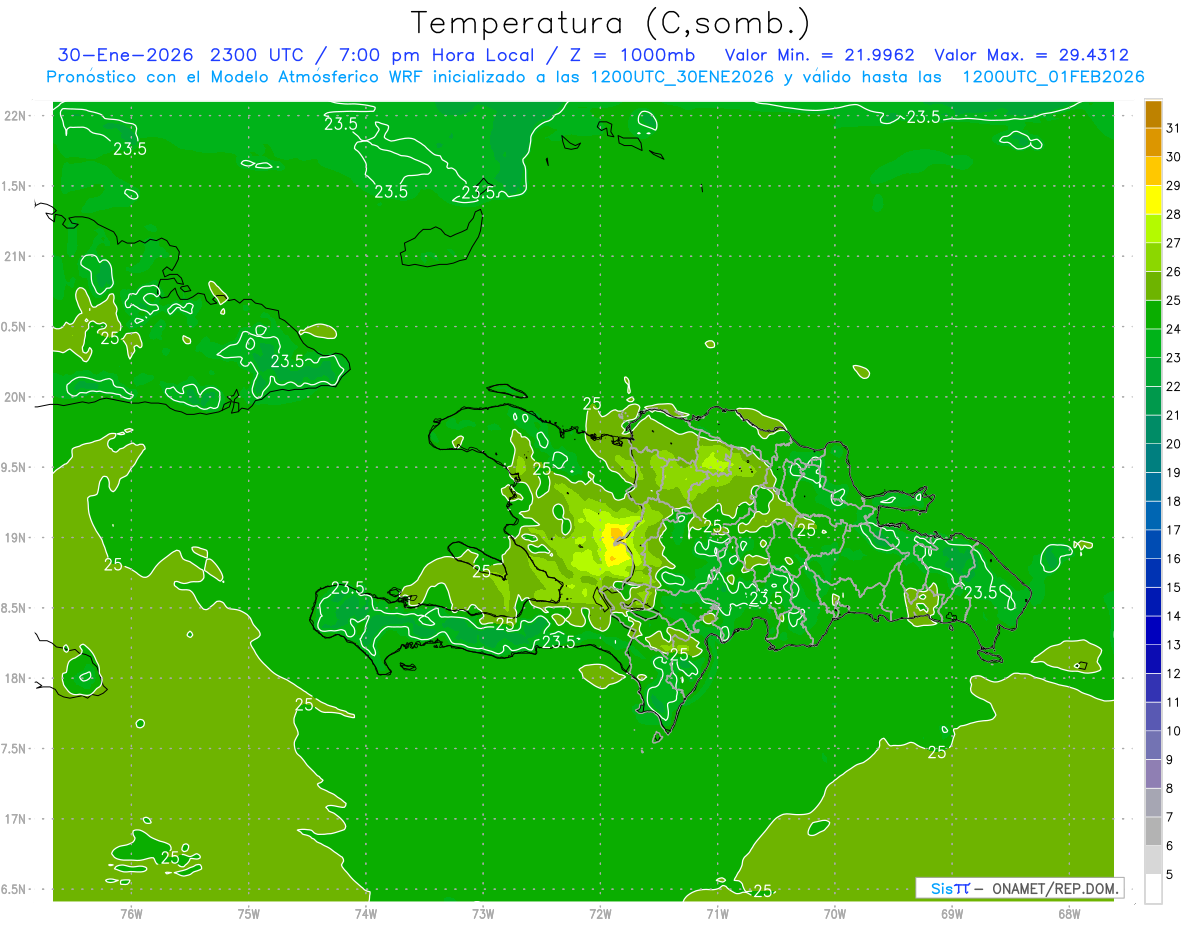This screenshot has height=927, width=1200.
Task: Click the '19N' latitude axis label
Action: point(16,537)
